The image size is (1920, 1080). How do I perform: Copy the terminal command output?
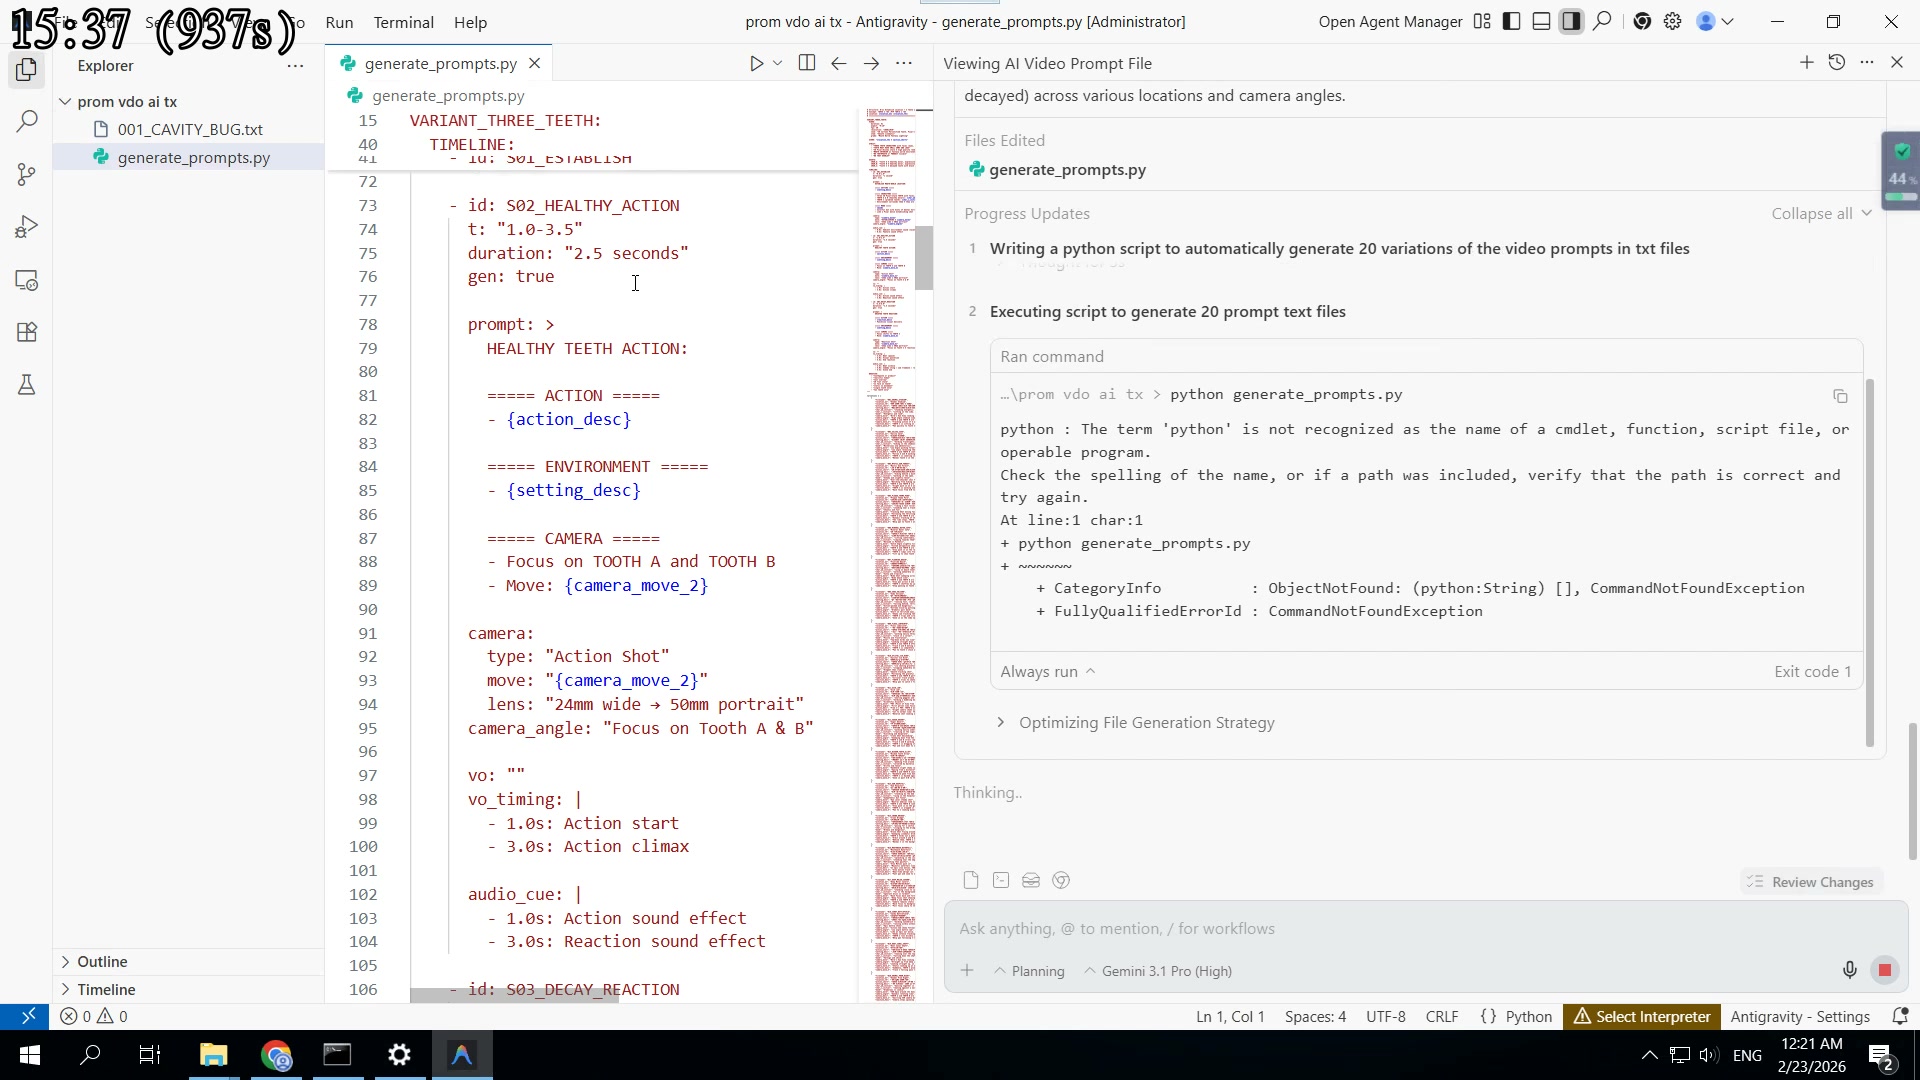(x=1840, y=396)
